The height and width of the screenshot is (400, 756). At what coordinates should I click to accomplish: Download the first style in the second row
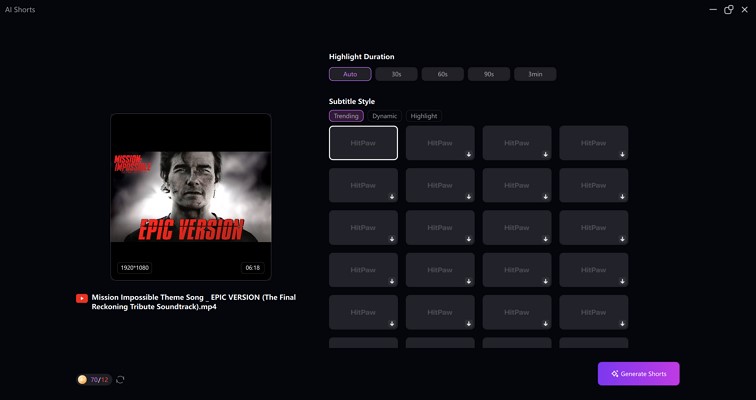[392, 197]
